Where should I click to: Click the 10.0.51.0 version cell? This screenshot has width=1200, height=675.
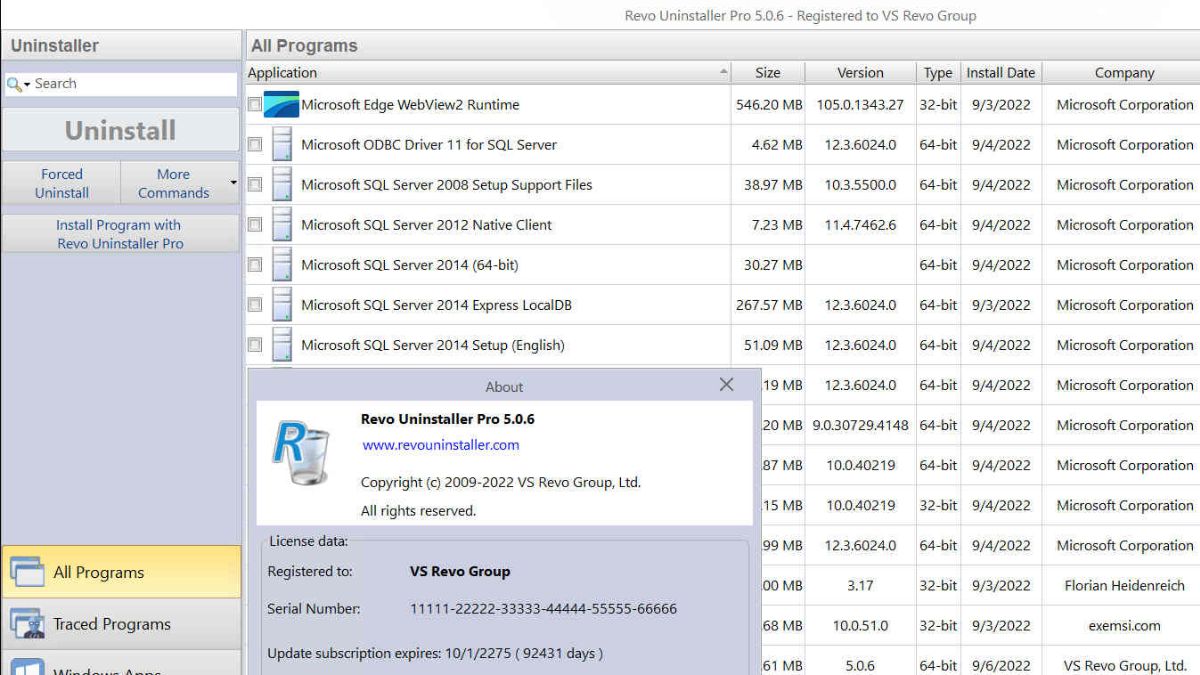(x=860, y=625)
